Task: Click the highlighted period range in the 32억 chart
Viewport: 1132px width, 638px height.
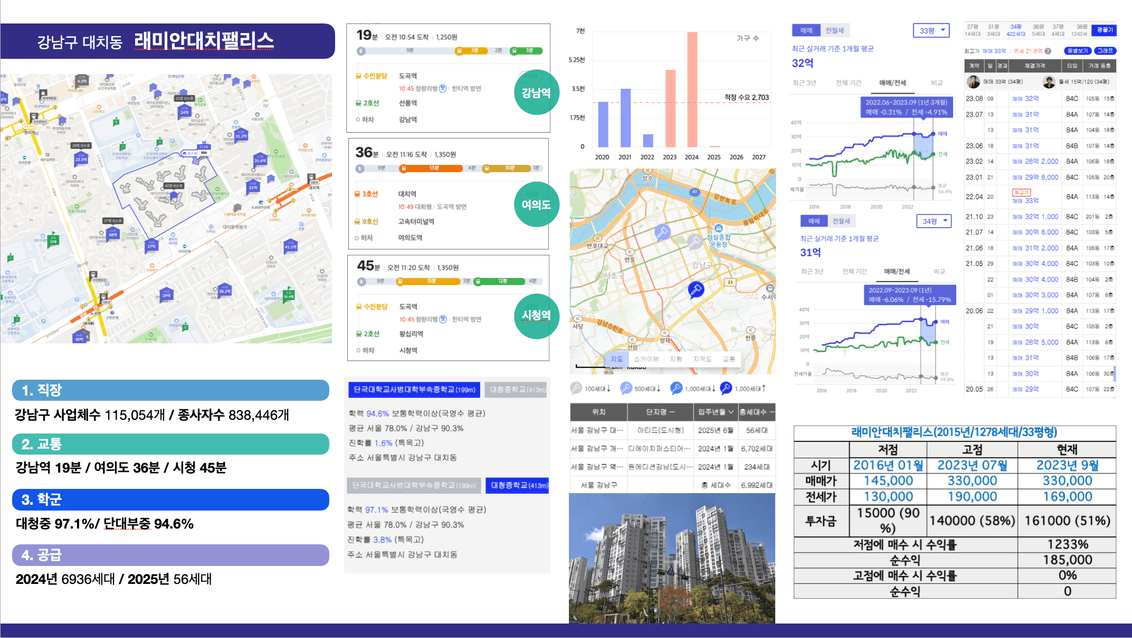Action: (x=923, y=147)
